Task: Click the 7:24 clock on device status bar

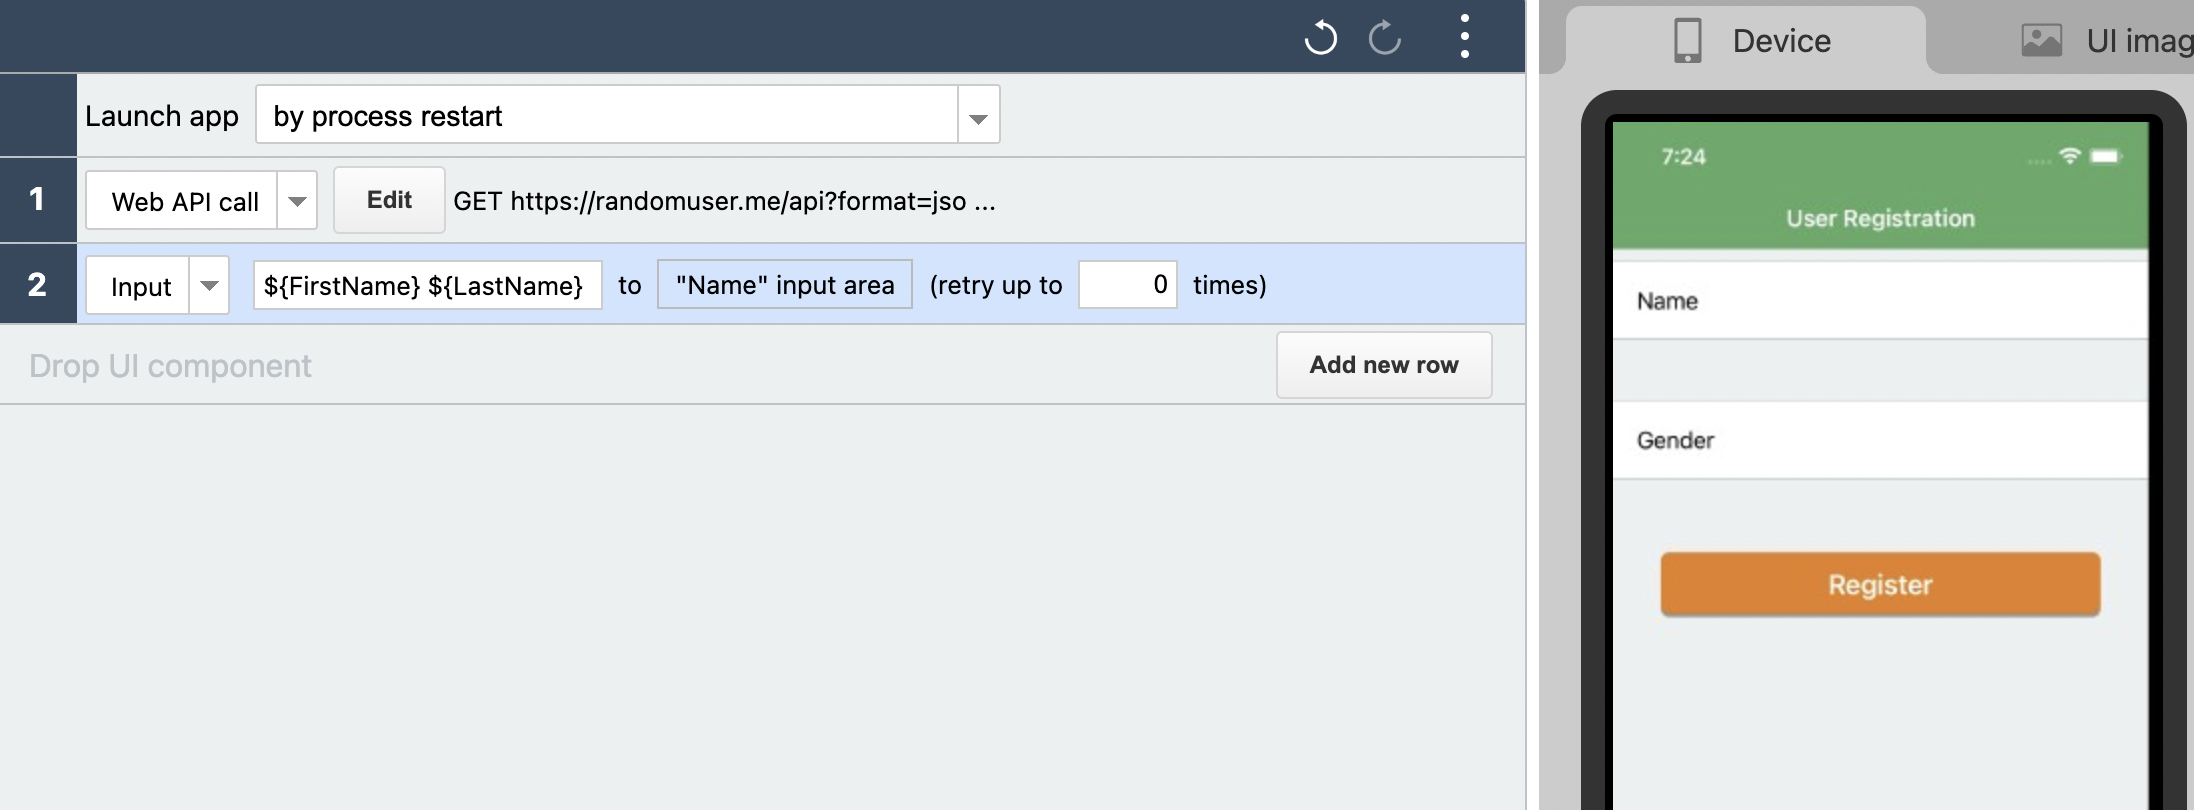Action: [x=1683, y=157]
